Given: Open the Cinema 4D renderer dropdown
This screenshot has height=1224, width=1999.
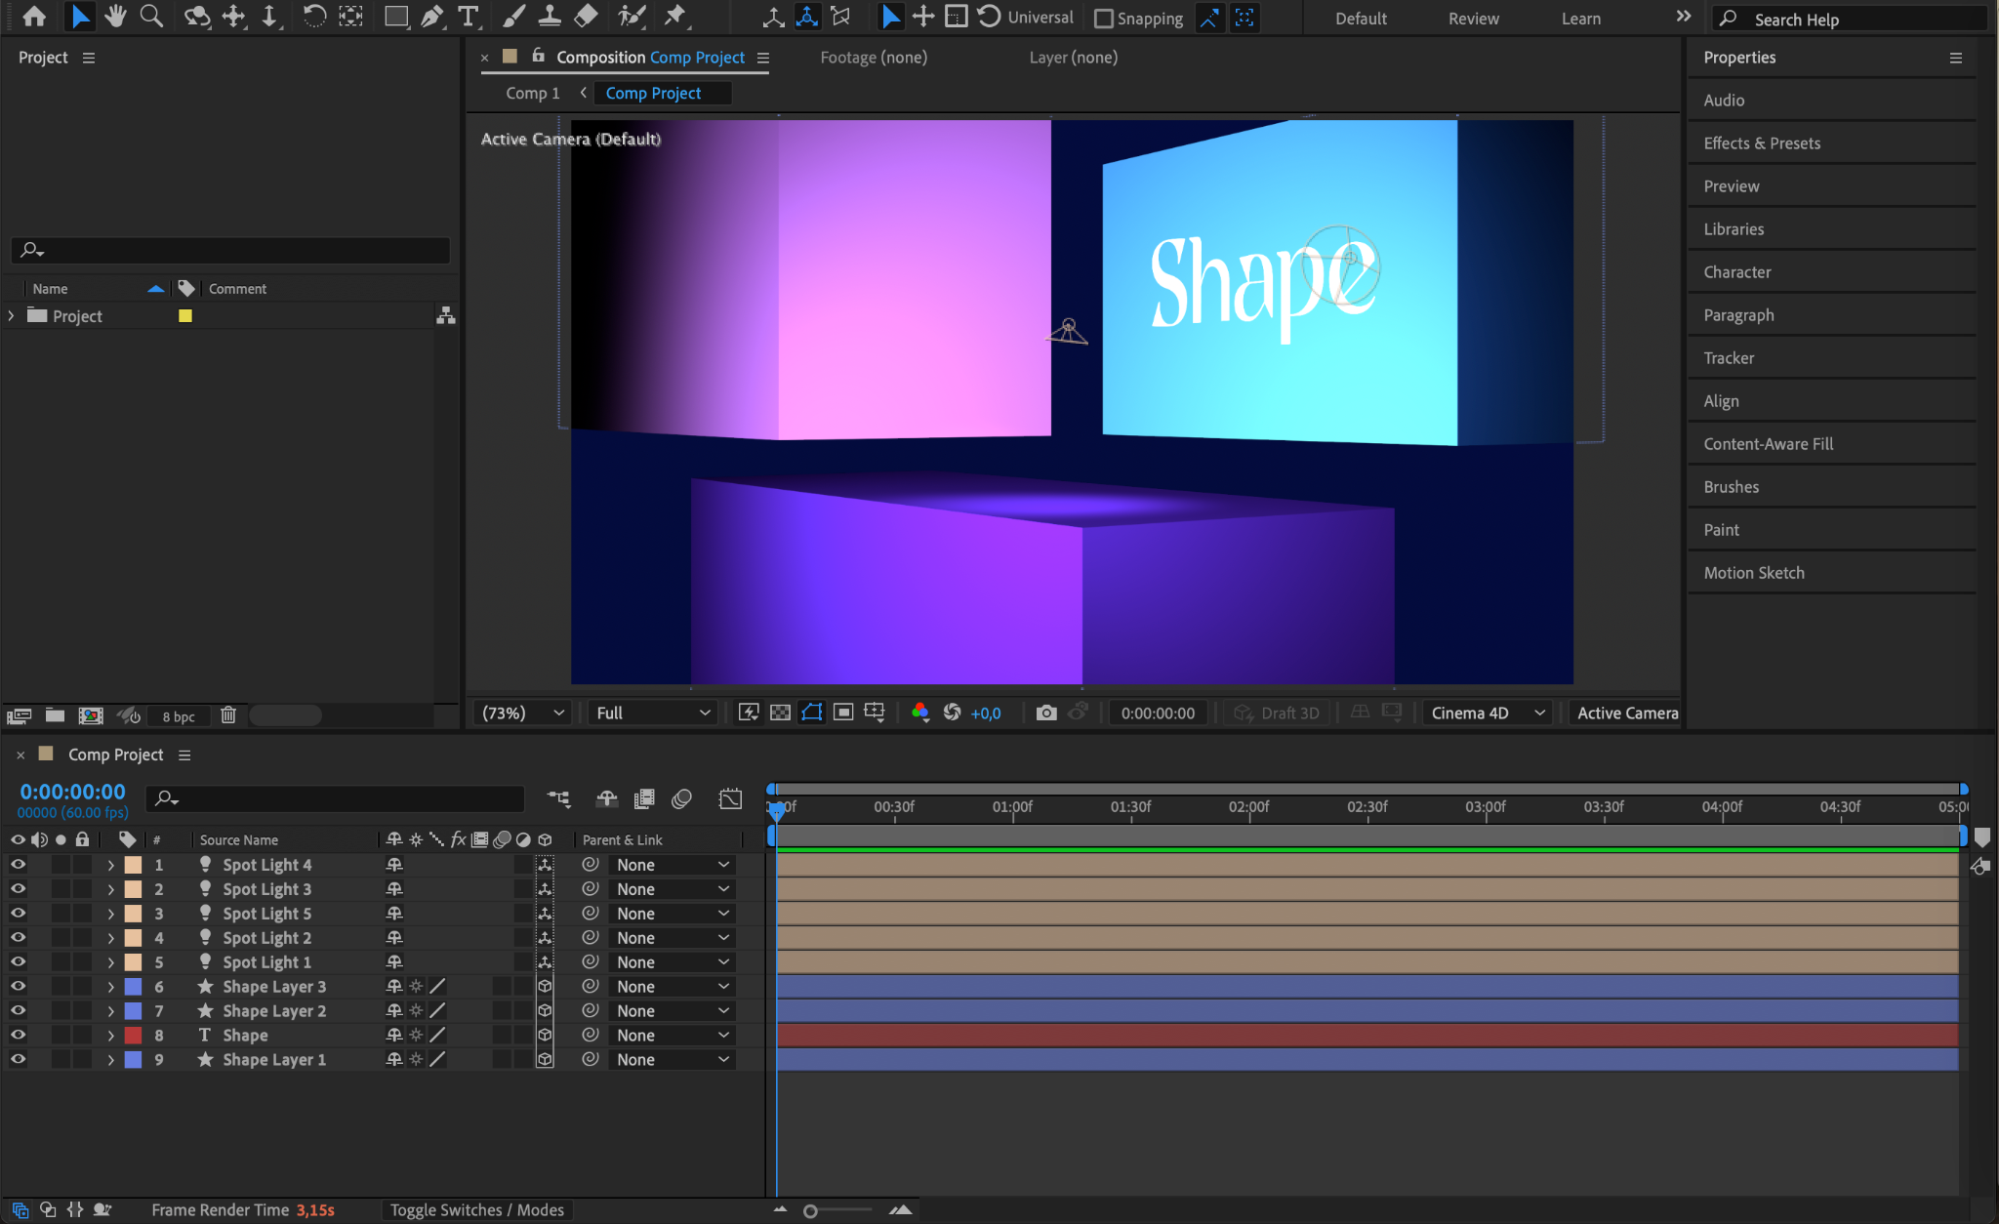Looking at the screenshot, I should 1488,713.
